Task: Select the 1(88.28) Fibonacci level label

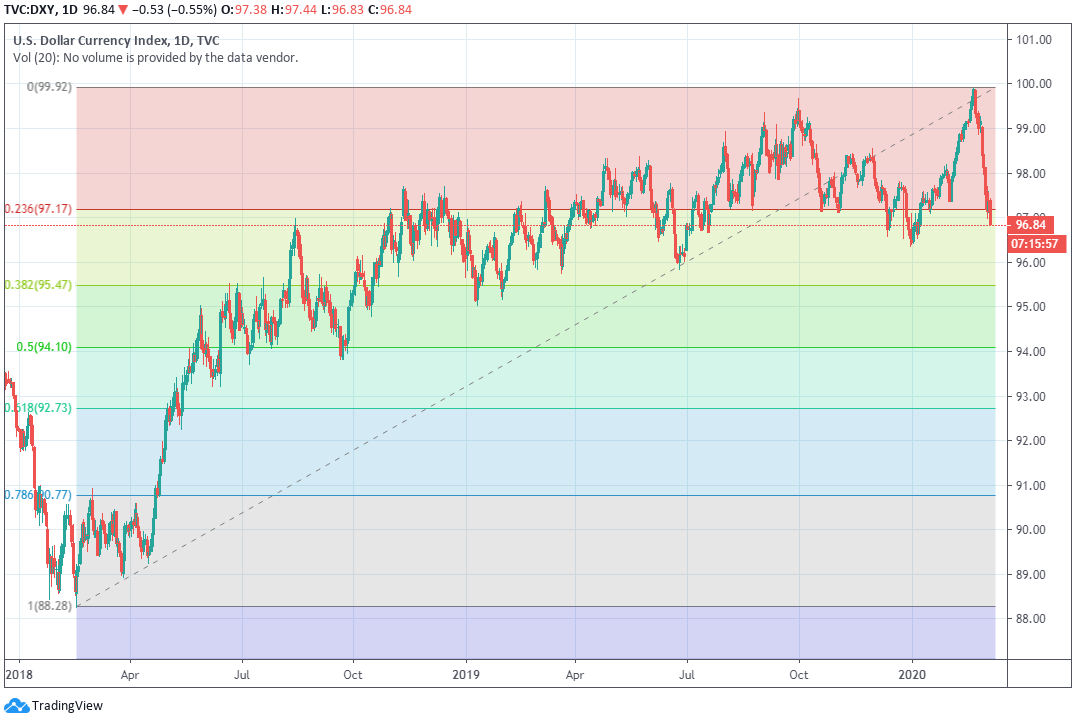Action: (49, 606)
